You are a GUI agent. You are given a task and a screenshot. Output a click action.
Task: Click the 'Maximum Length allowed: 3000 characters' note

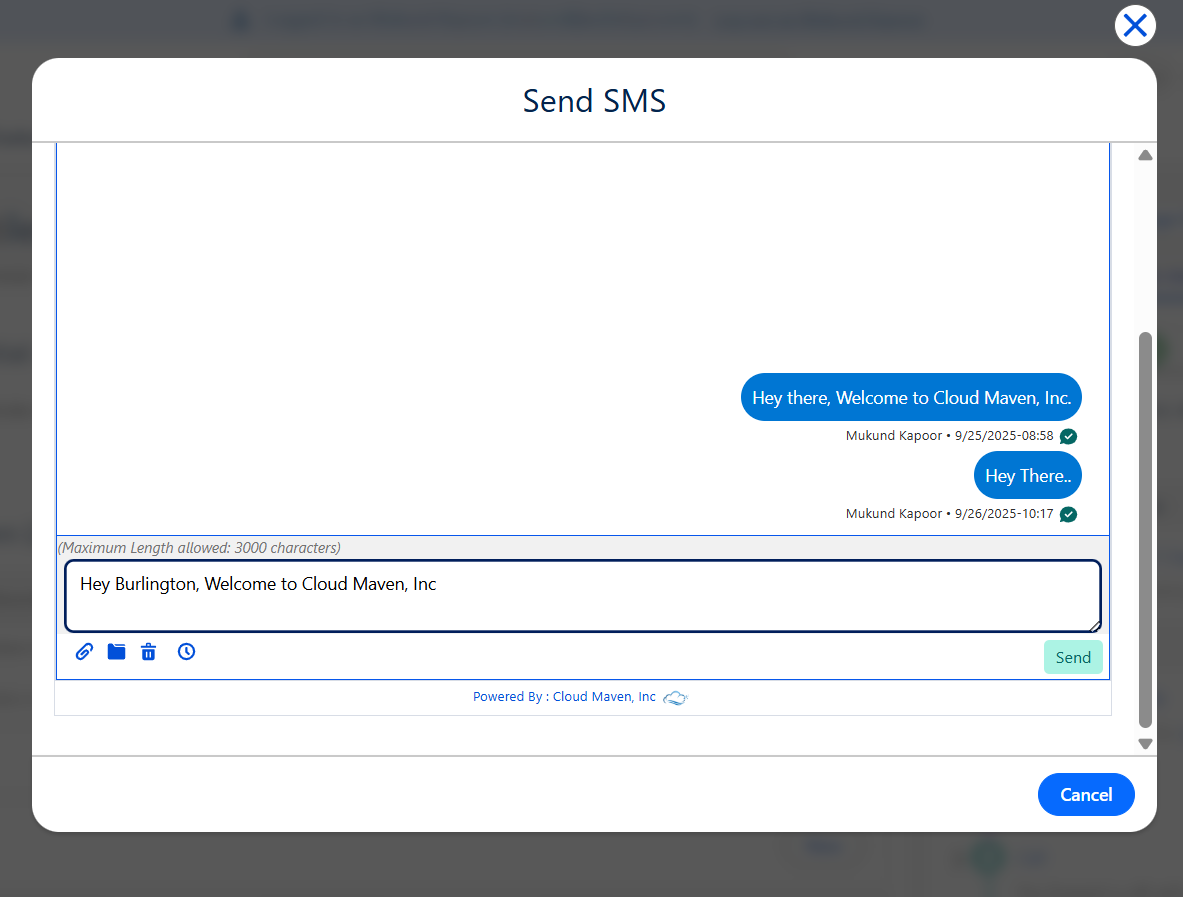point(199,548)
